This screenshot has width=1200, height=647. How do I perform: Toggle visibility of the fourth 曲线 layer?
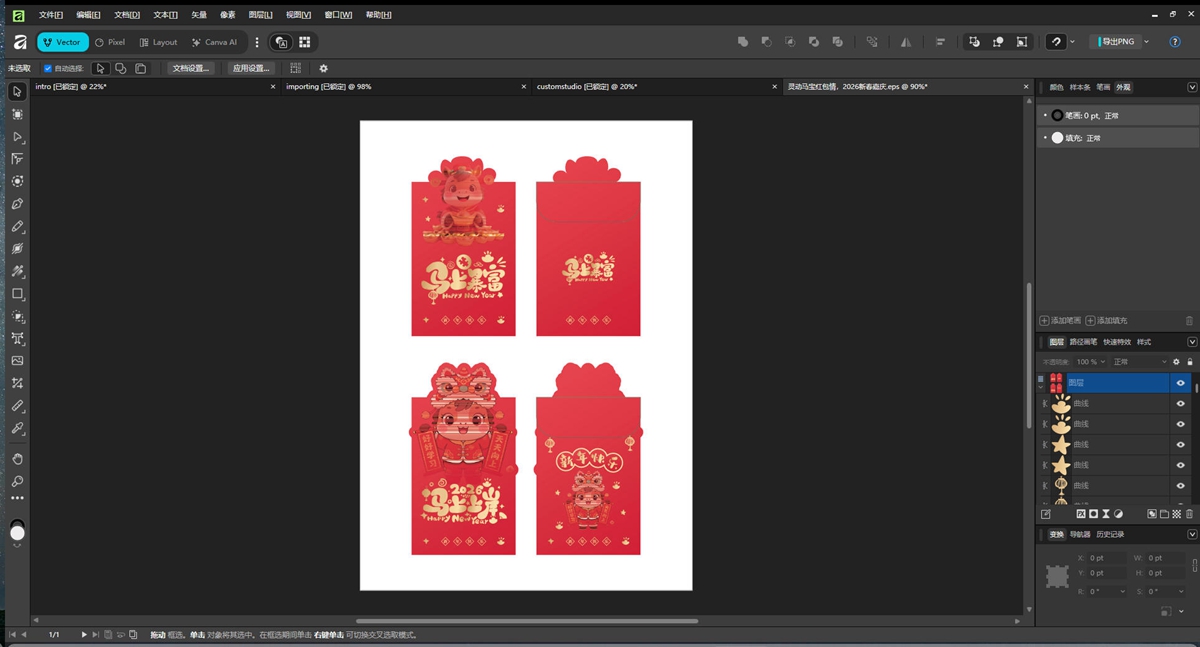click(x=1180, y=465)
